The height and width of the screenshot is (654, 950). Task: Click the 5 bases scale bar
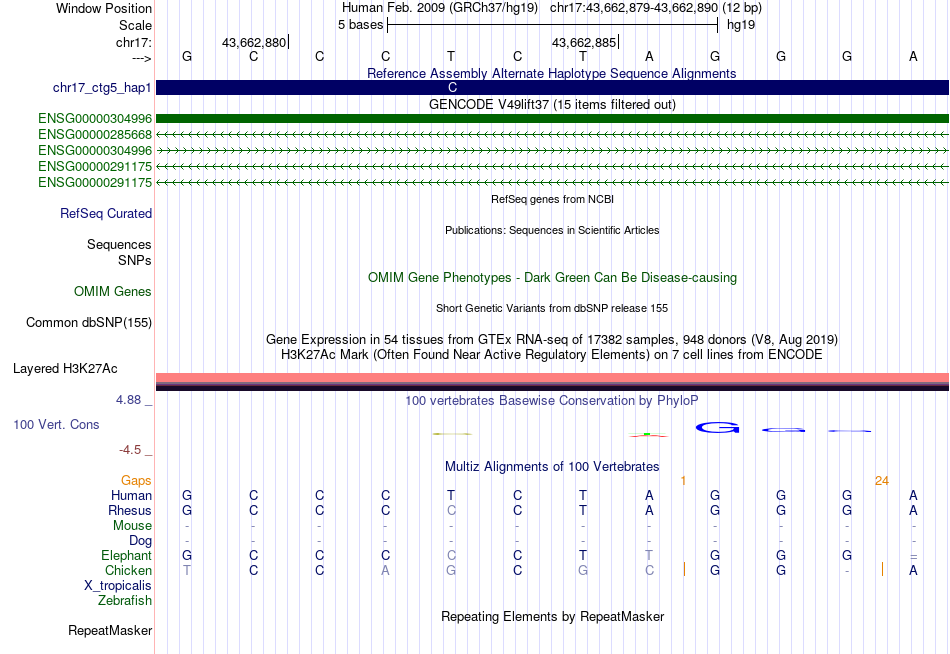pos(553,25)
